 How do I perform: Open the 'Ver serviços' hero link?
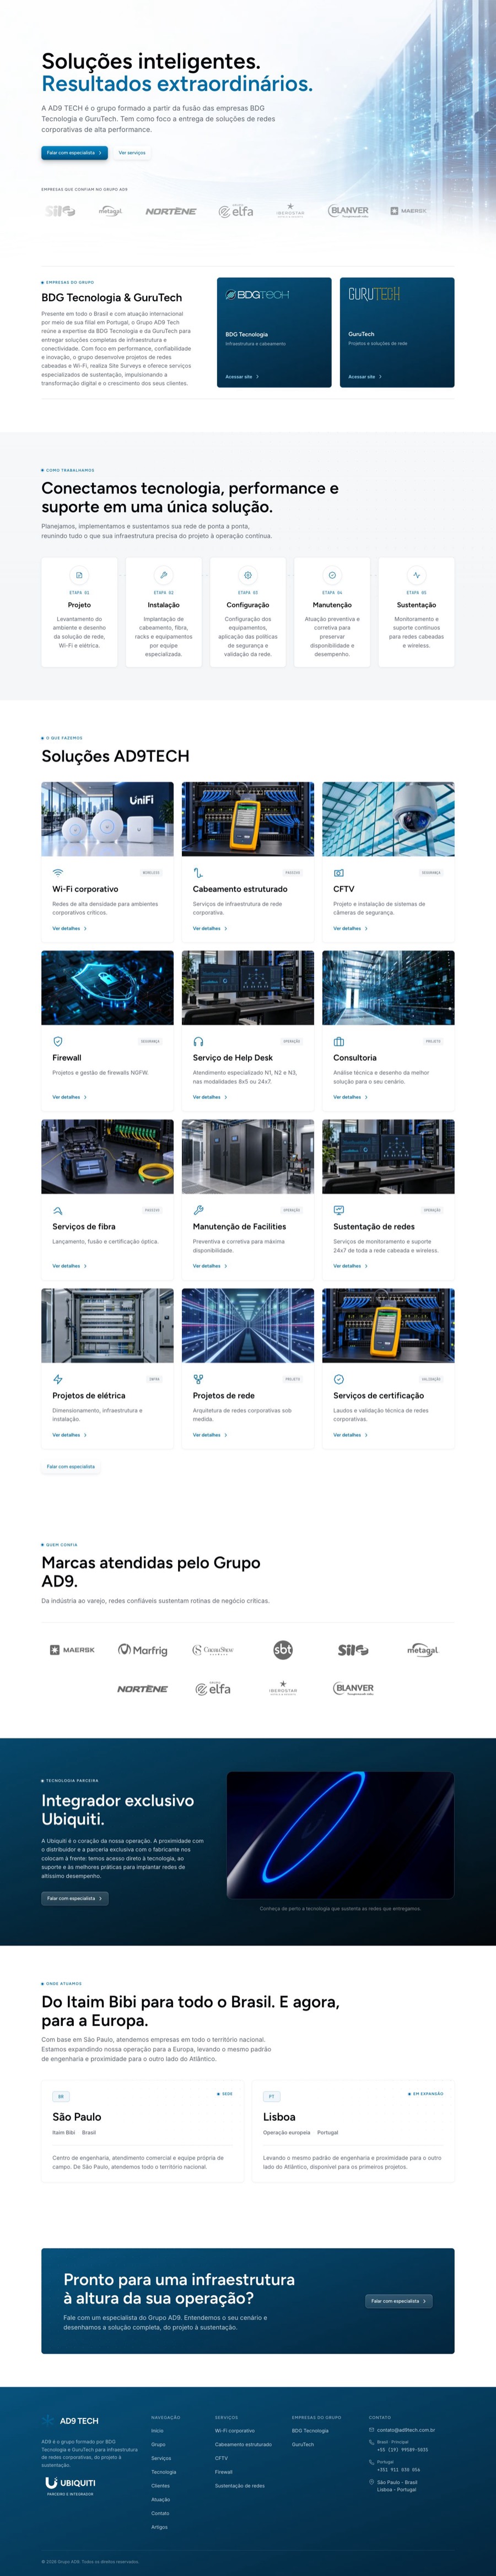tap(132, 153)
